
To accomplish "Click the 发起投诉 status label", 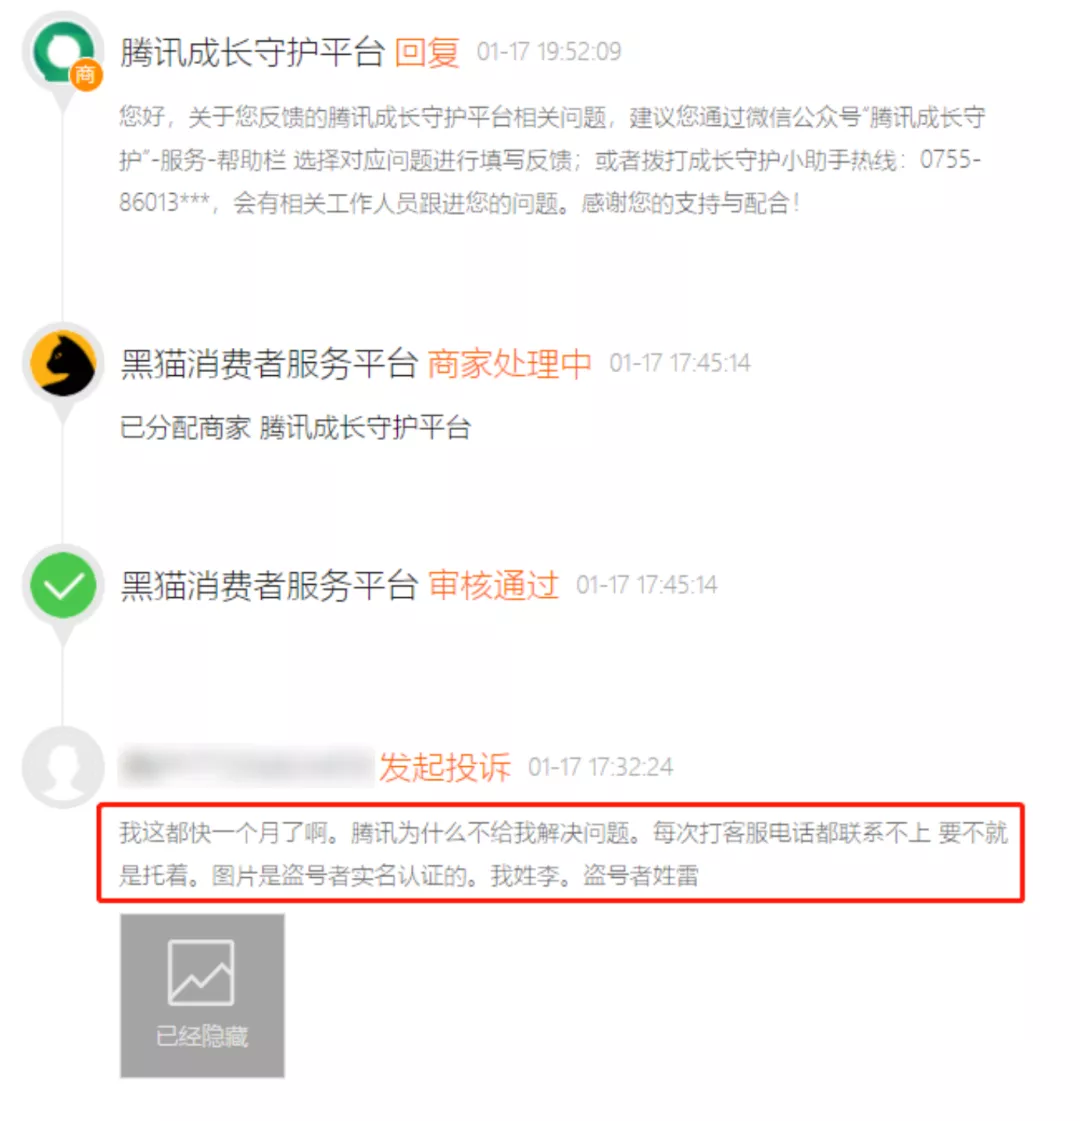I will [445, 767].
